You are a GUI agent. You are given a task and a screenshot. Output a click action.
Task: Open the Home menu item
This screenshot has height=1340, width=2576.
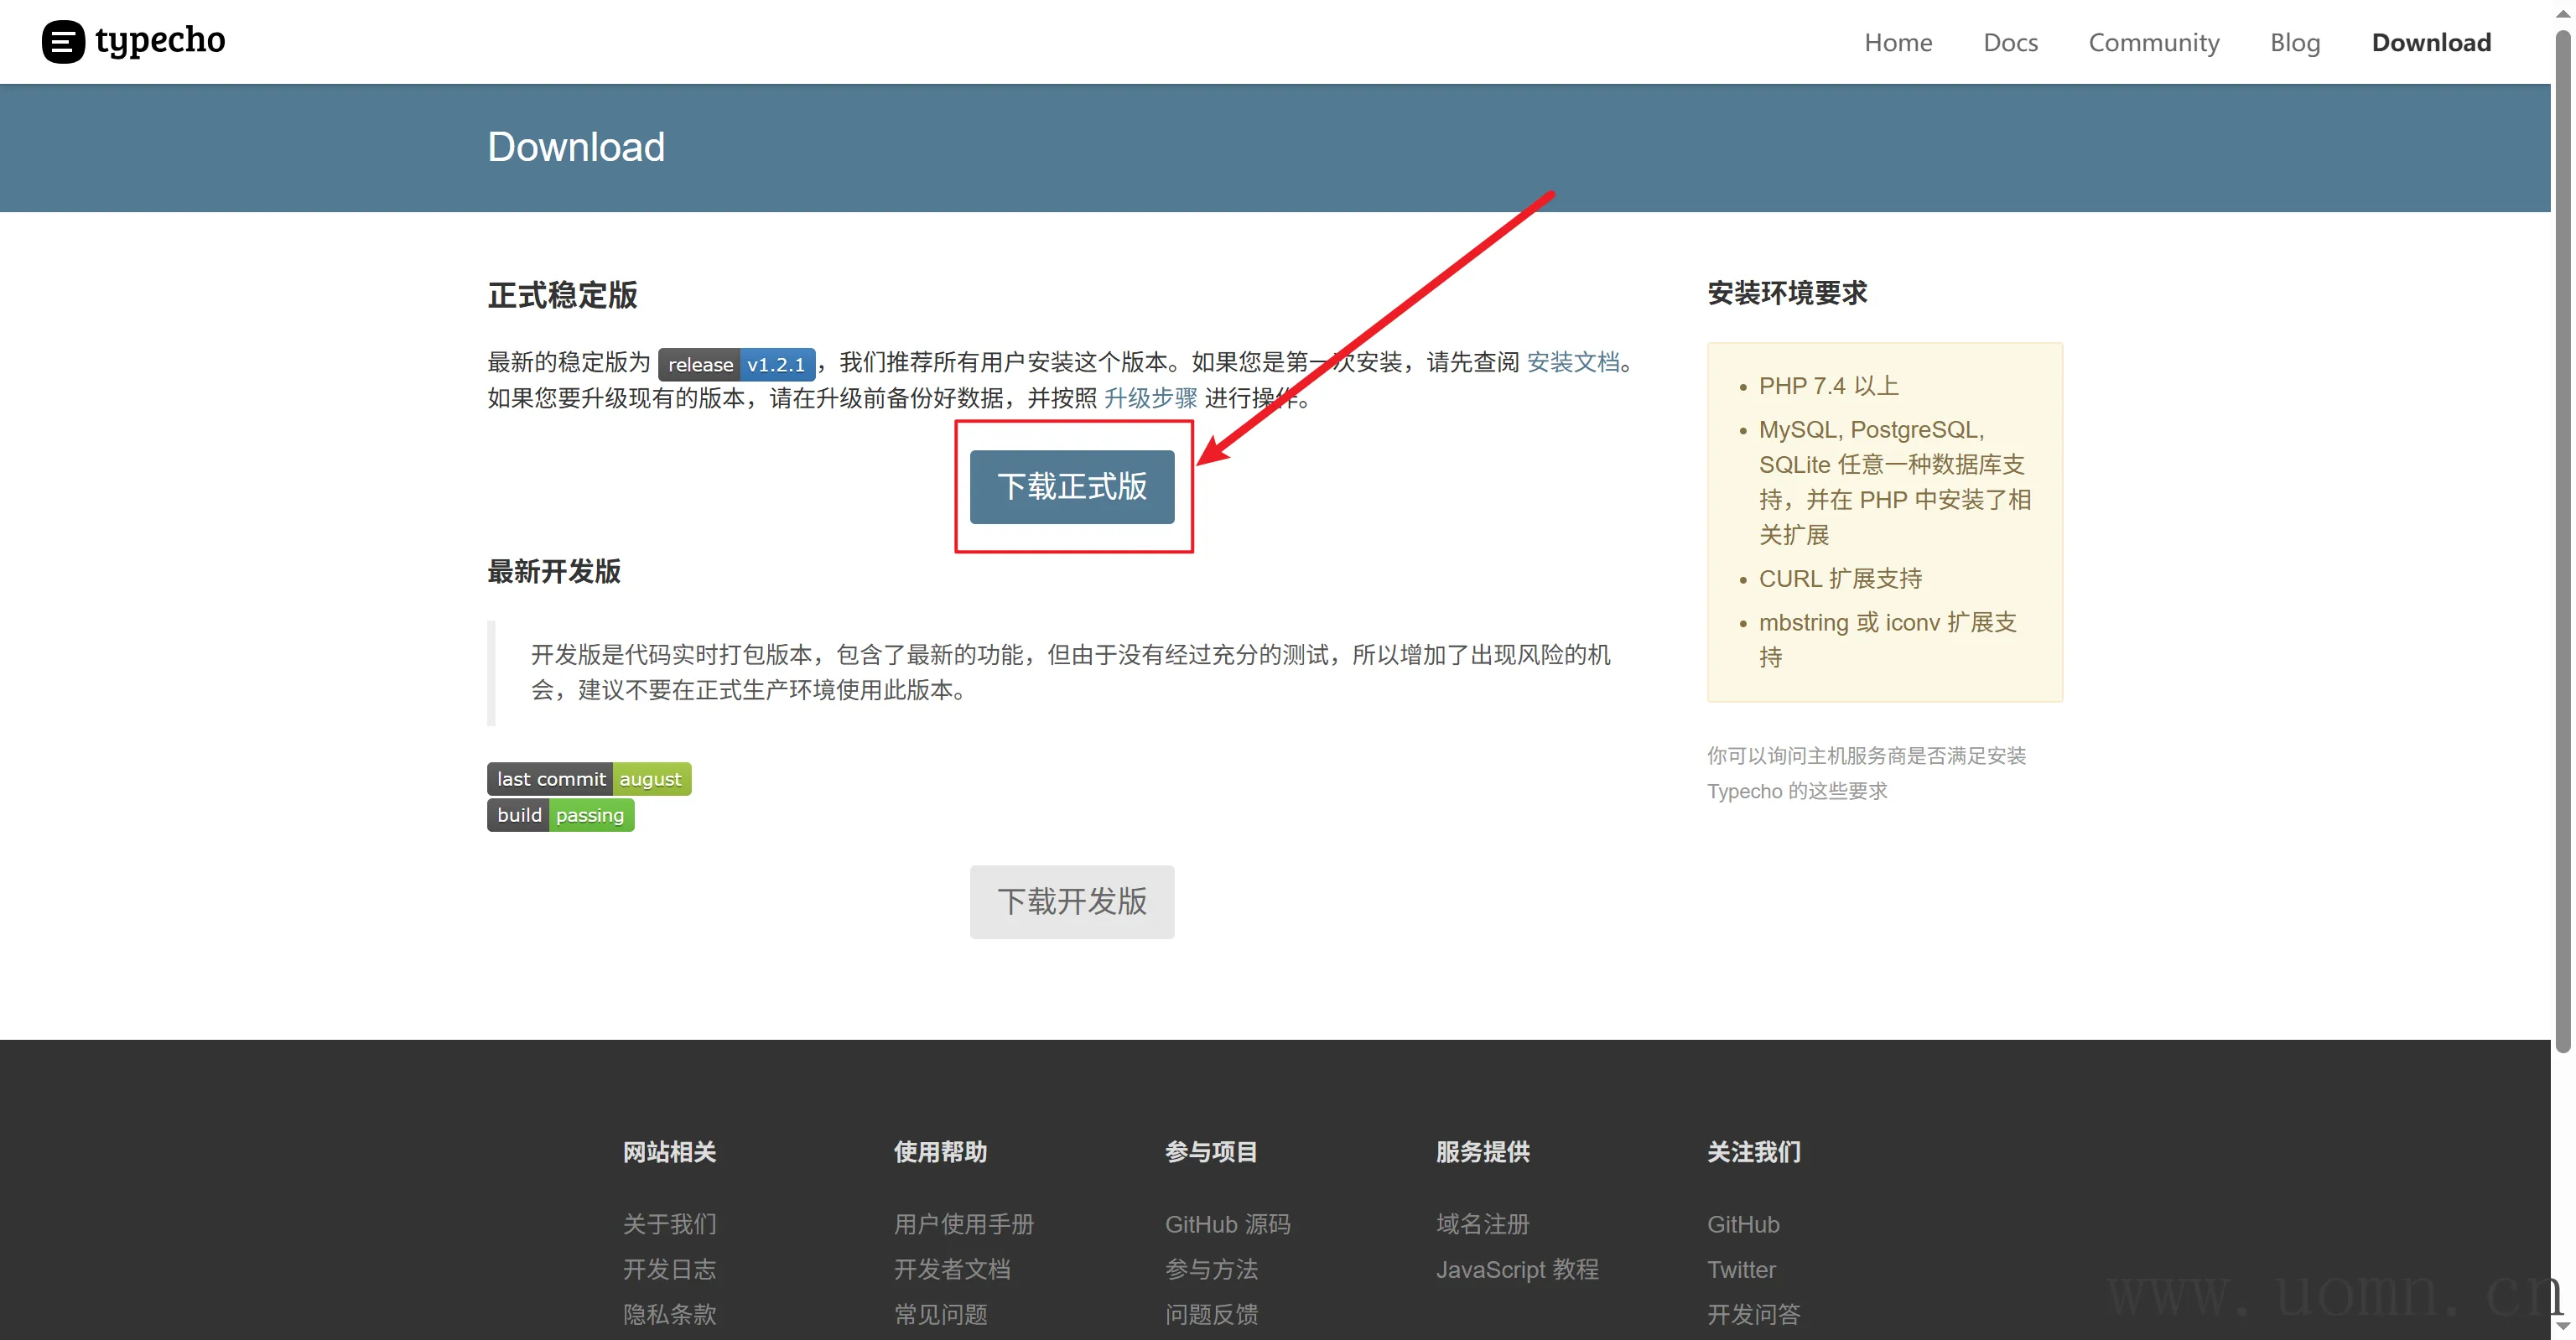point(1897,42)
